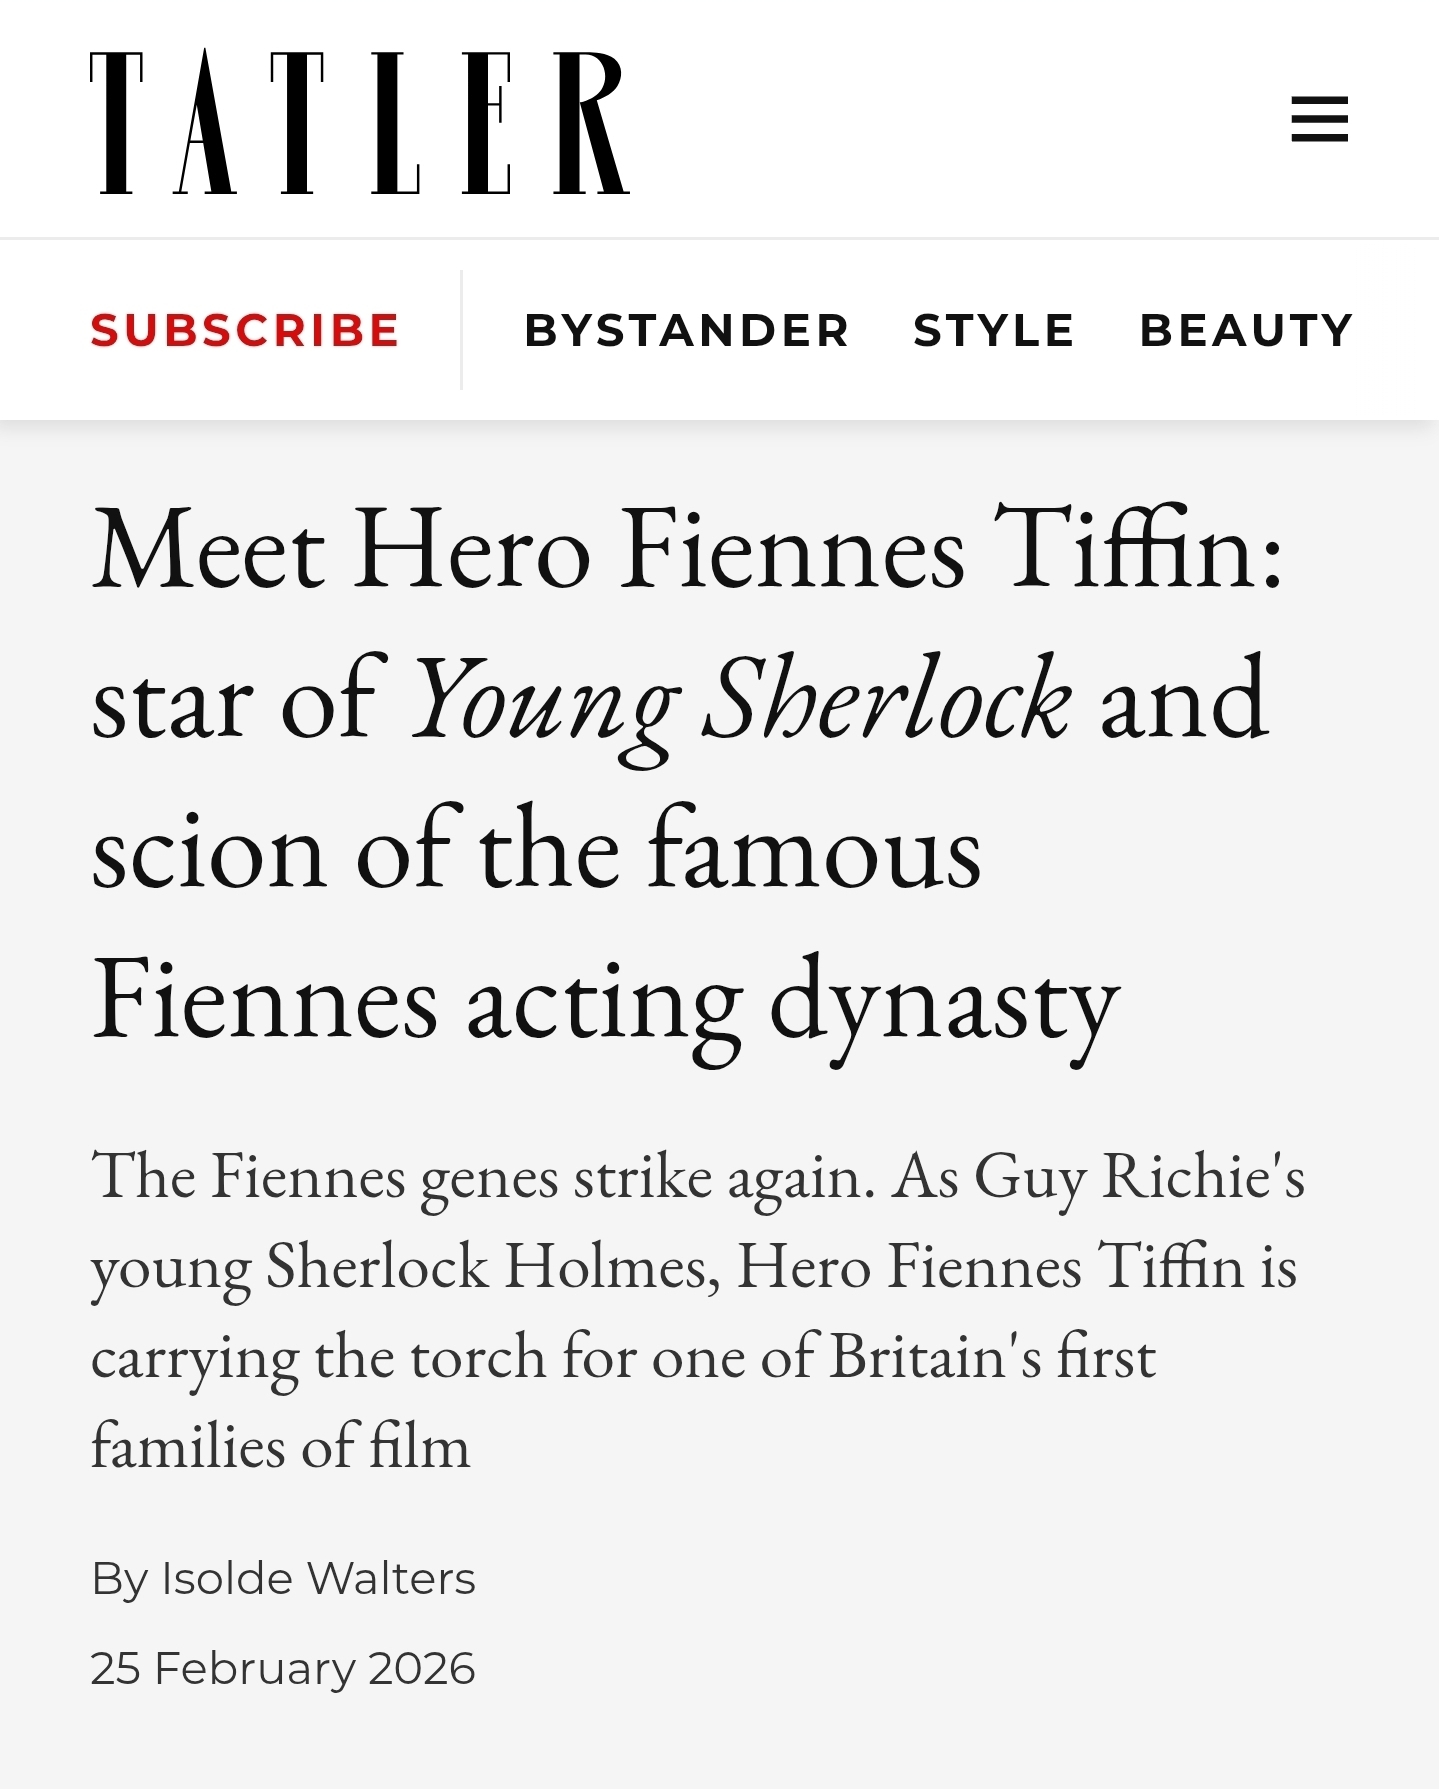Open the hamburger menu icon
This screenshot has width=1439, height=1789.
[1319, 119]
